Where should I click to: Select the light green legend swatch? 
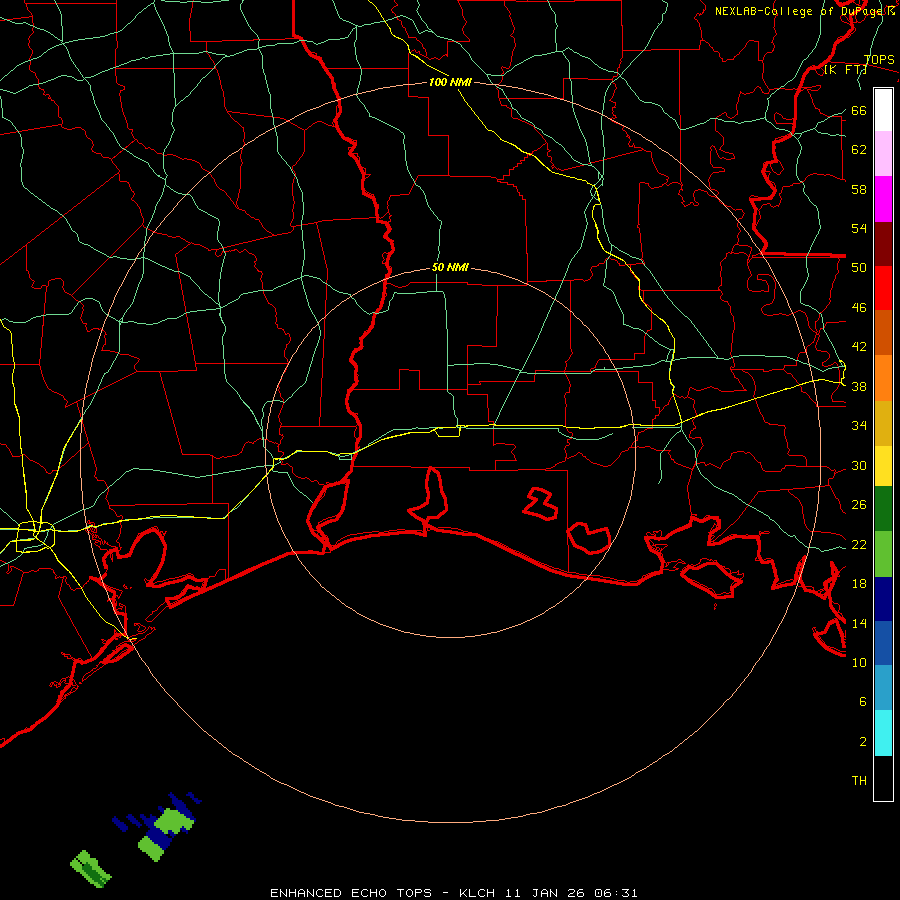click(x=883, y=554)
